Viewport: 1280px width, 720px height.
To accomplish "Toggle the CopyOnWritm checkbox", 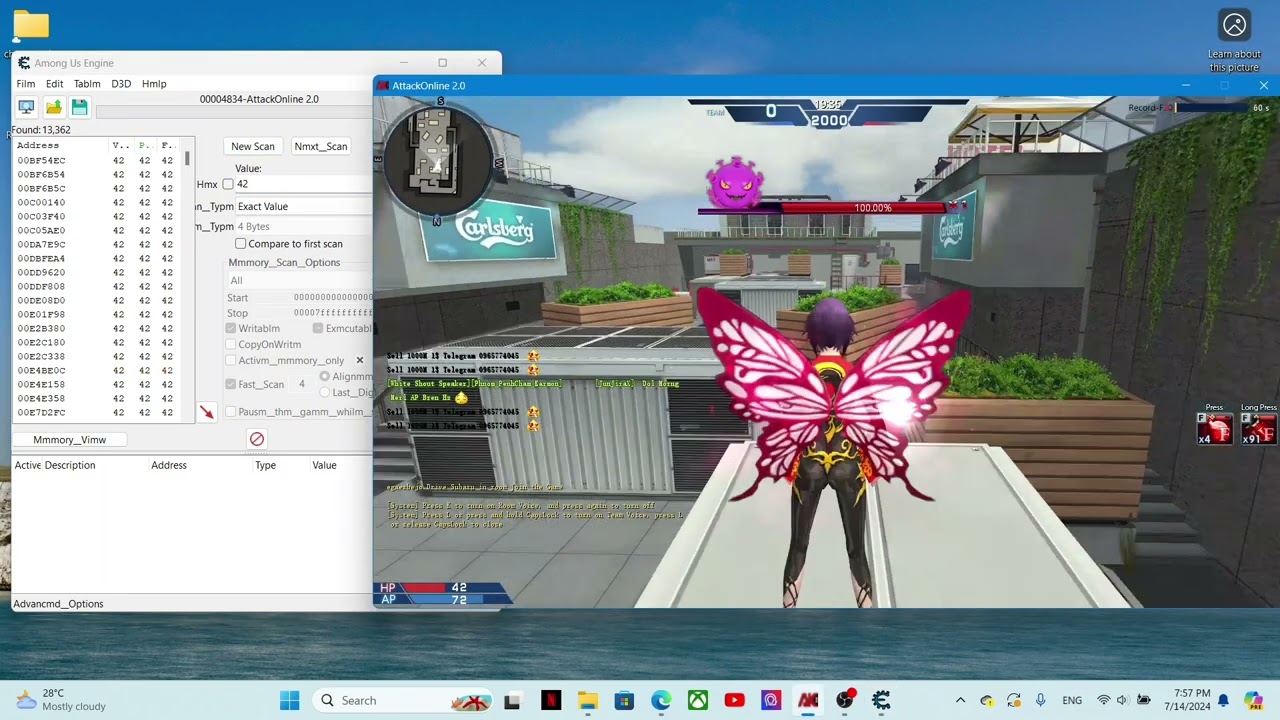I will [231, 345].
